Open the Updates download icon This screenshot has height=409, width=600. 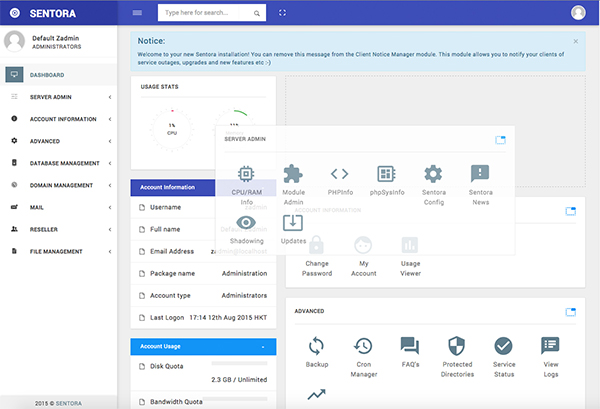tap(293, 223)
